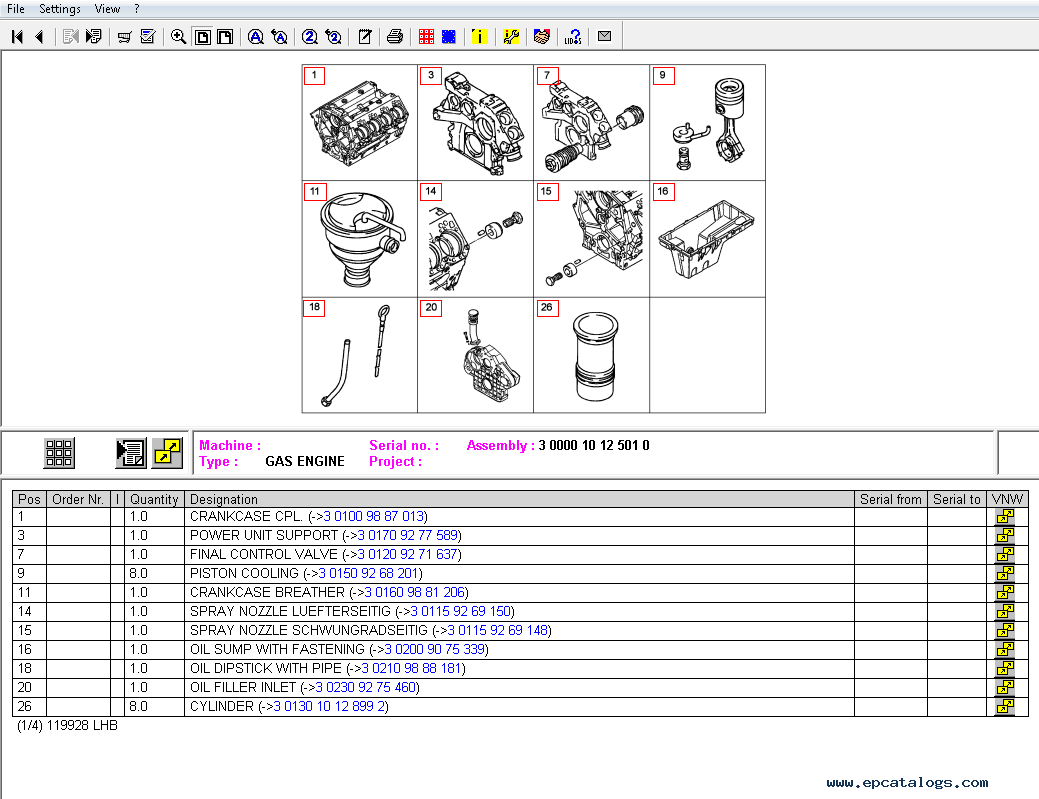
Task: Click the blue EU flag icon
Action: [449, 37]
